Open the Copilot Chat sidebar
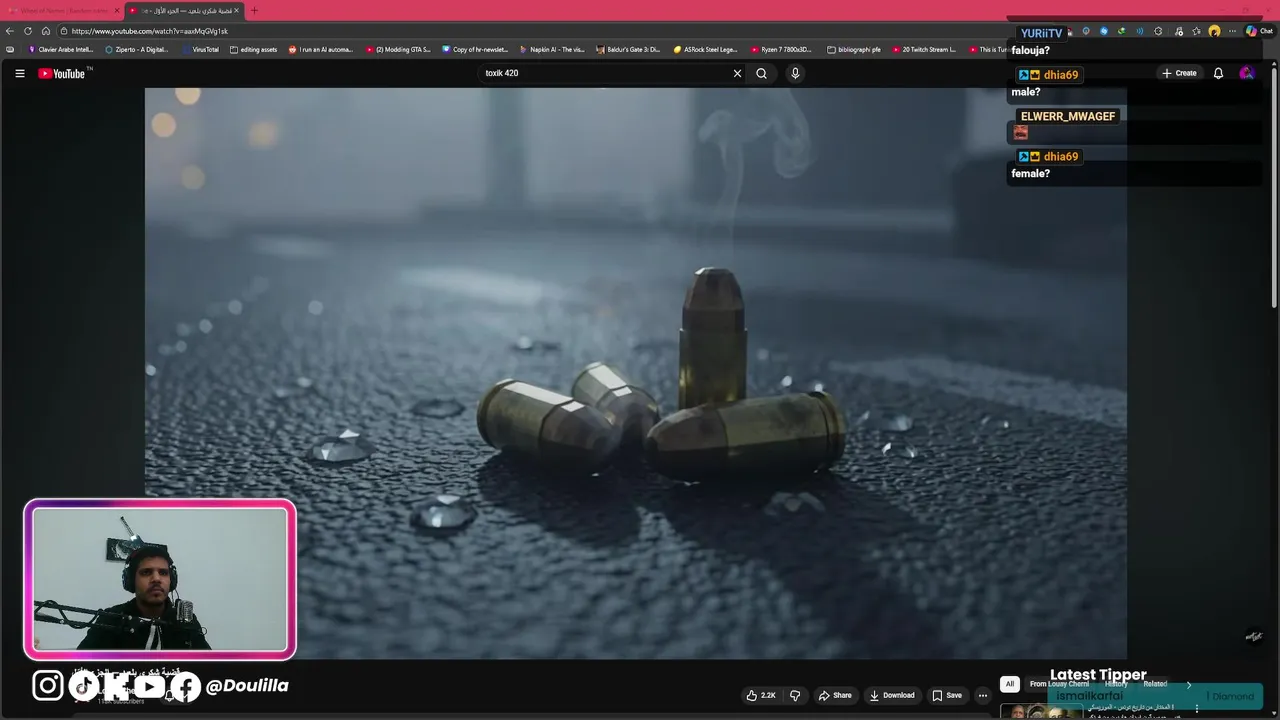Screen dimensions: 1280x720 1258,31
